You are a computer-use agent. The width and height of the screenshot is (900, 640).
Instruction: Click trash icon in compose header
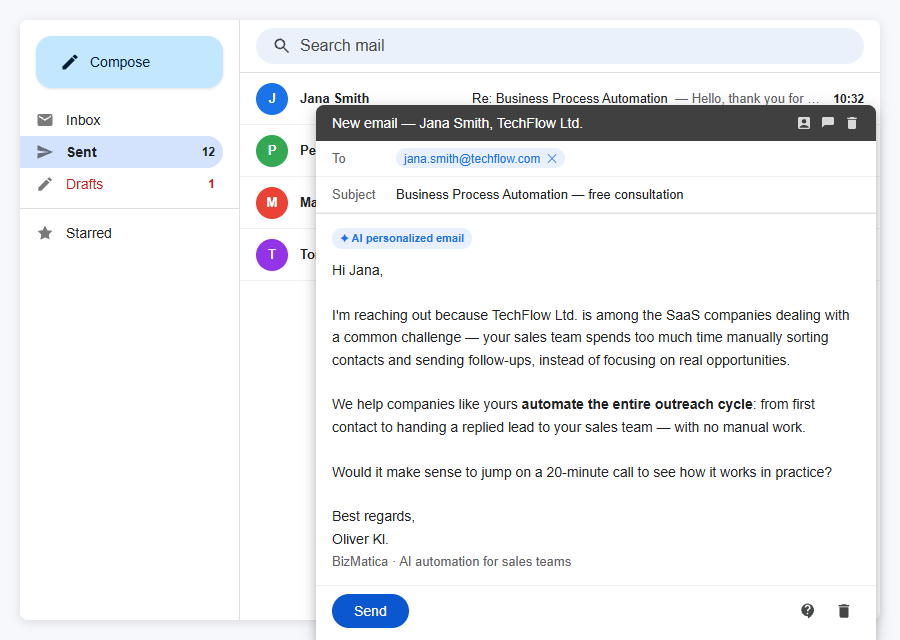click(x=852, y=123)
